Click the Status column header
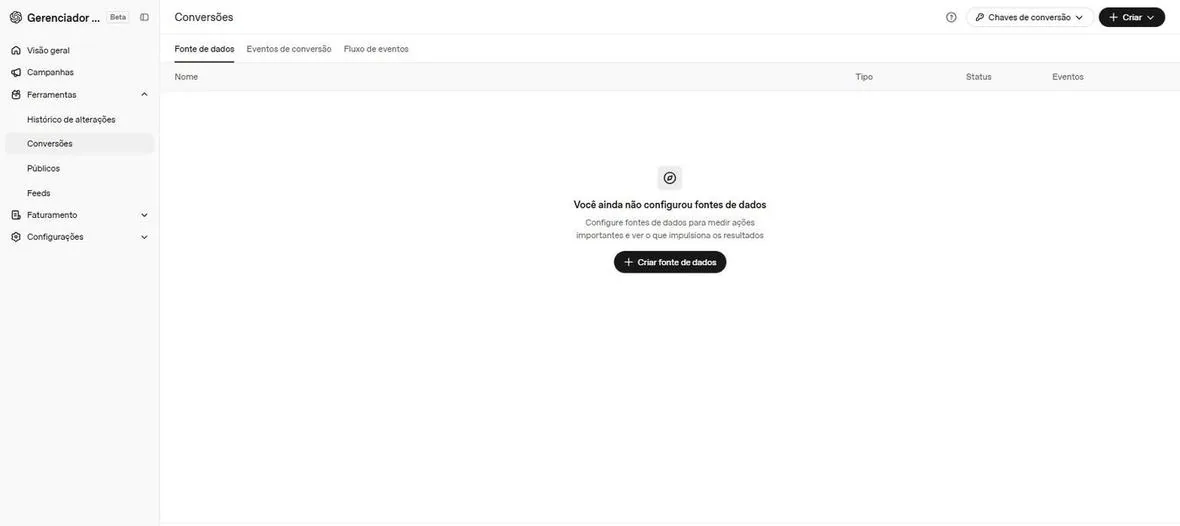Screen dimensions: 1180x526 pyautogui.click(x=978, y=77)
